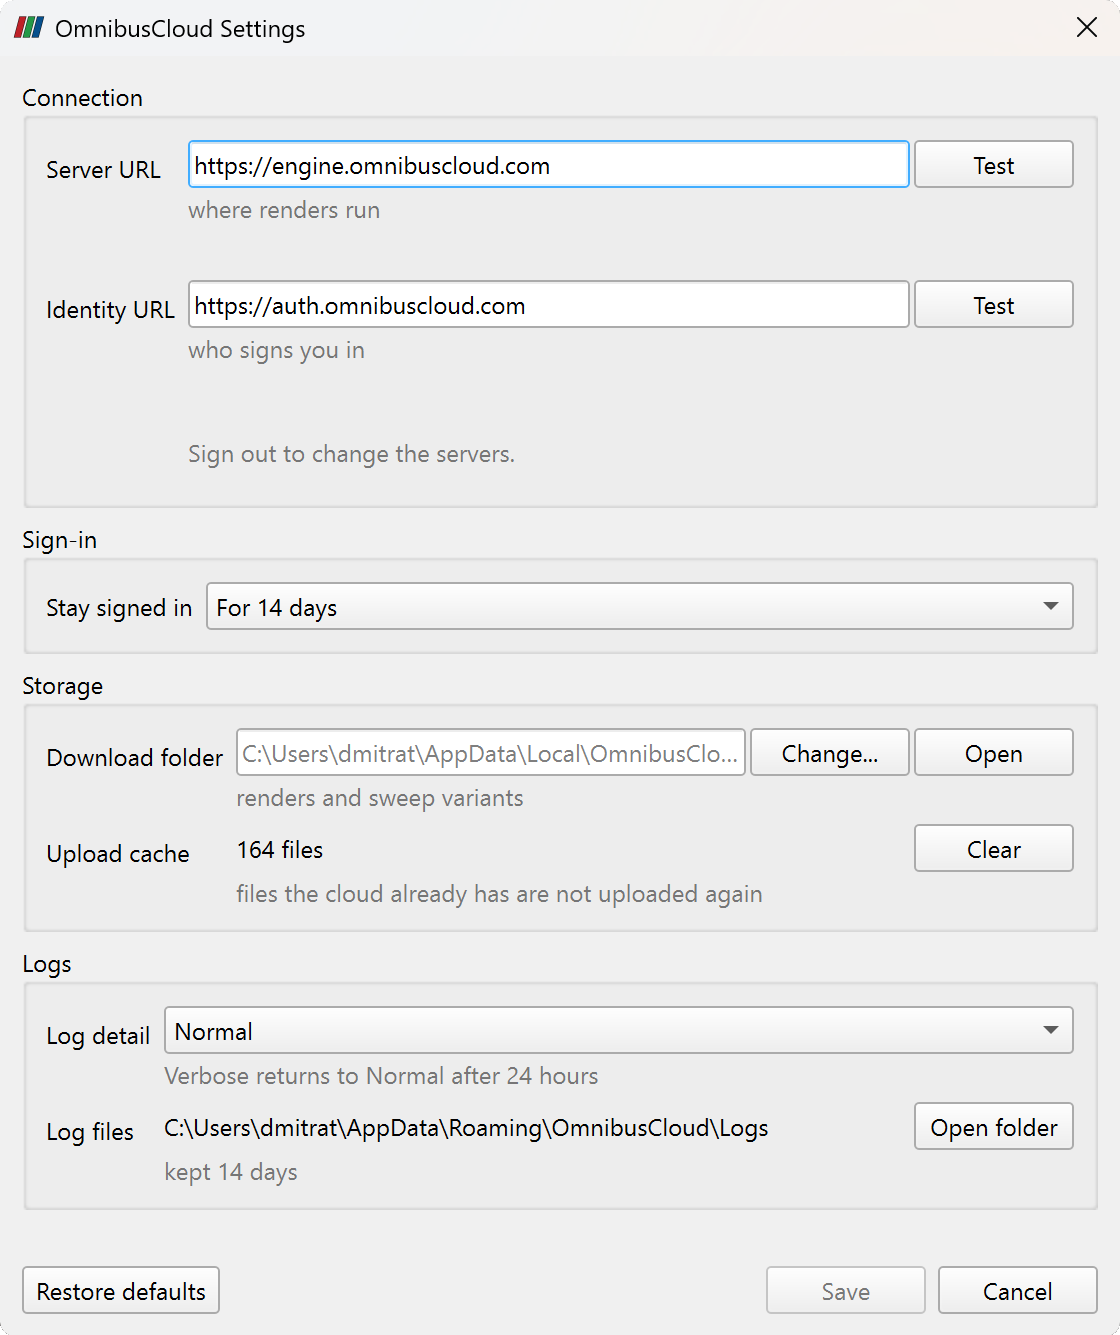Screen dimensions: 1120x1335
Task: Click into the Server URL field
Action: tap(548, 164)
